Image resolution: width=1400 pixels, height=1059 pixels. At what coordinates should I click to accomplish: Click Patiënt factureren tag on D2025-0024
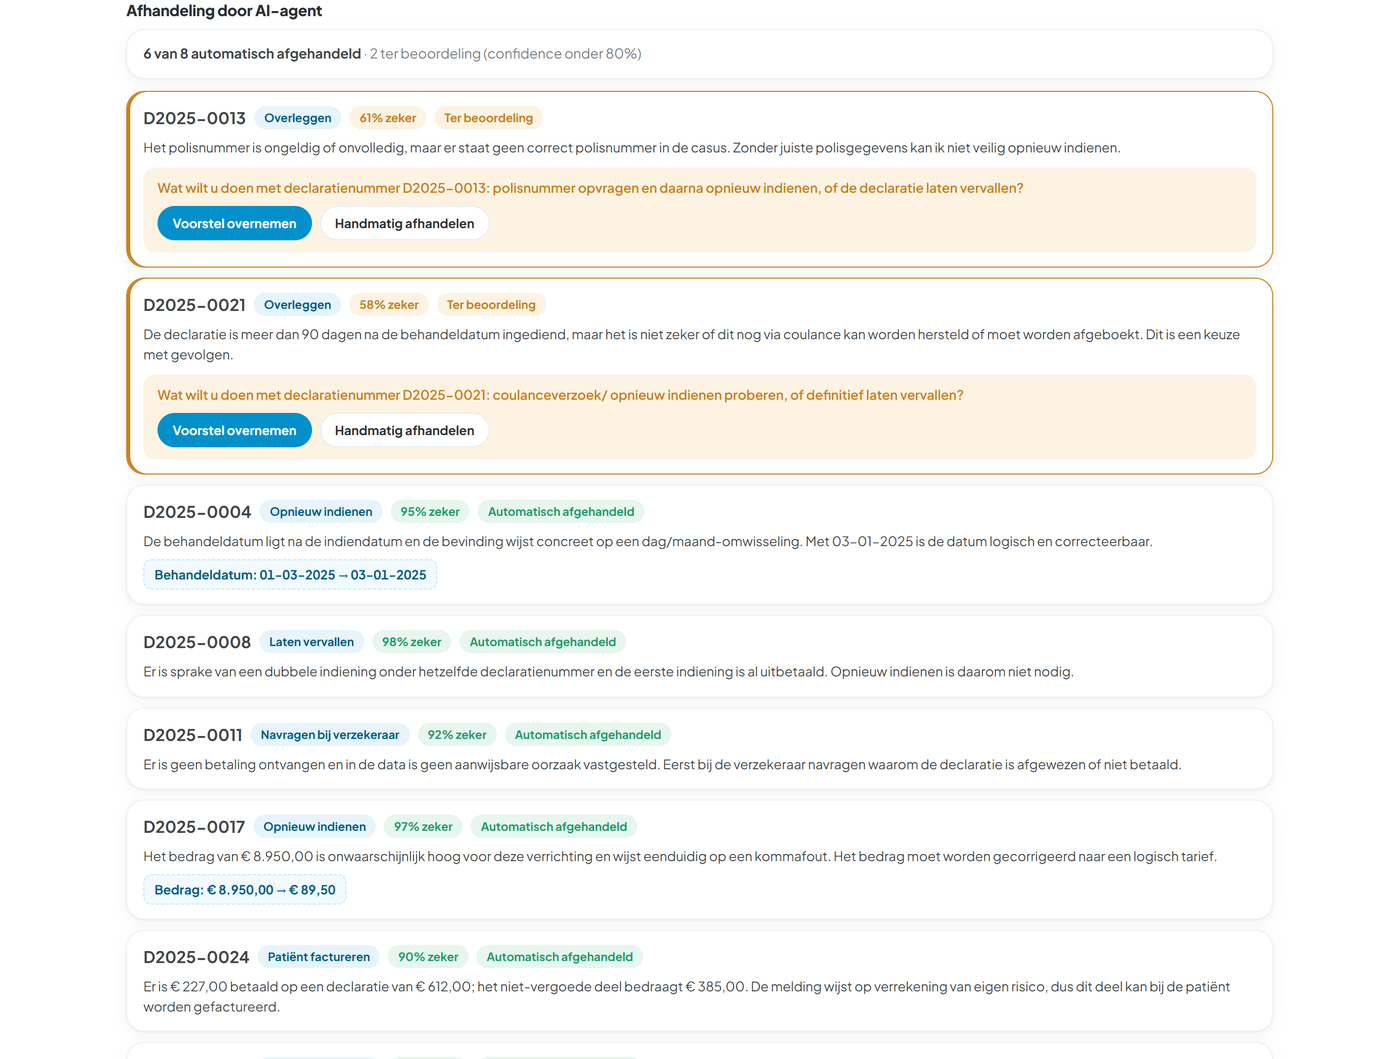[319, 957]
